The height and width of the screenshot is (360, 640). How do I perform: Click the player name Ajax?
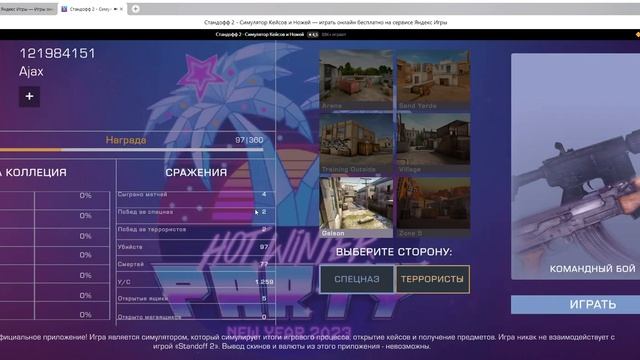point(31,71)
